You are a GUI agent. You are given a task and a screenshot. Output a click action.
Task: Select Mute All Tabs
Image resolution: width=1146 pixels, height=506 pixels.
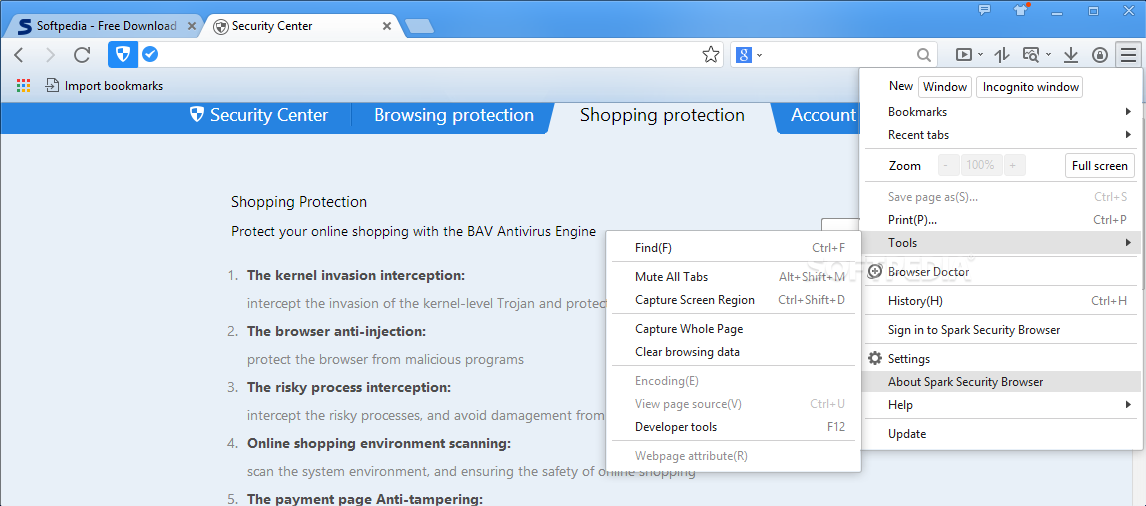[x=733, y=277]
